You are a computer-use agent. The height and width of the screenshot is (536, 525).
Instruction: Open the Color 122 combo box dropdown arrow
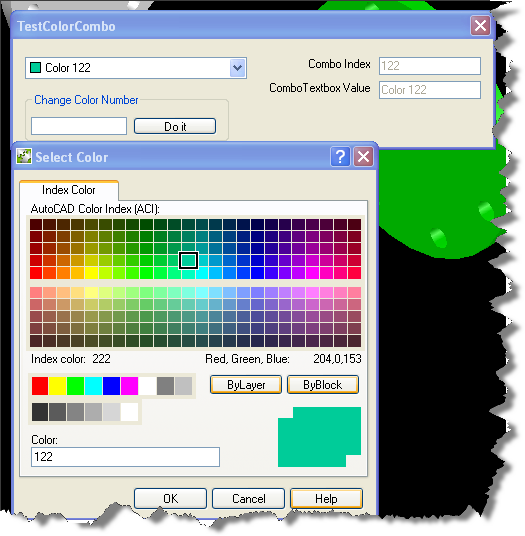[x=238, y=68]
